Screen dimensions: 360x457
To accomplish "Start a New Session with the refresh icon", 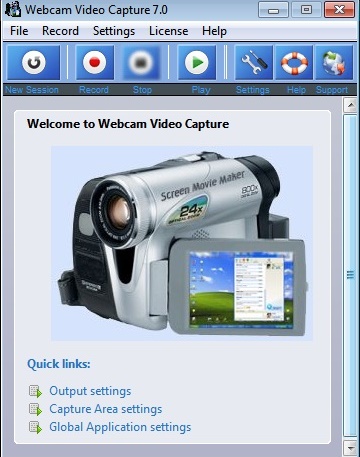I will point(33,63).
